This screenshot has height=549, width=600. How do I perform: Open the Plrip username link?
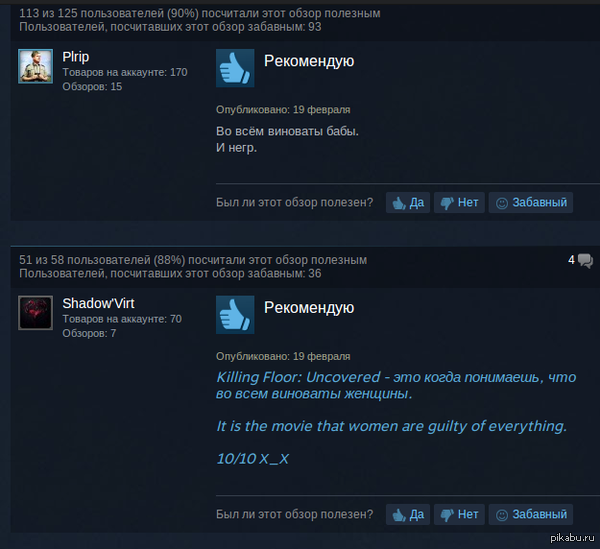(x=76, y=57)
